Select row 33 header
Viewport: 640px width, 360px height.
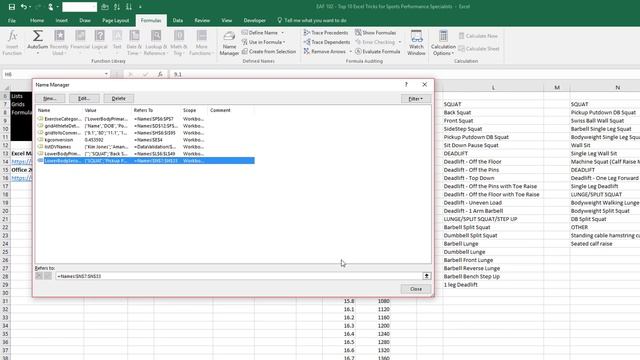point(5,318)
